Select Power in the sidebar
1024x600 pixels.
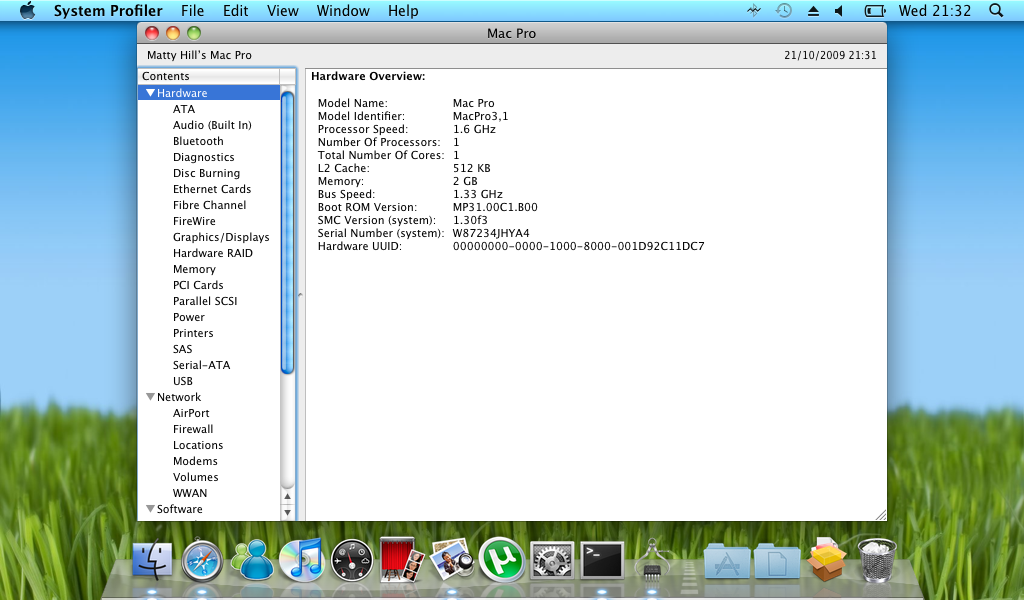(x=189, y=317)
